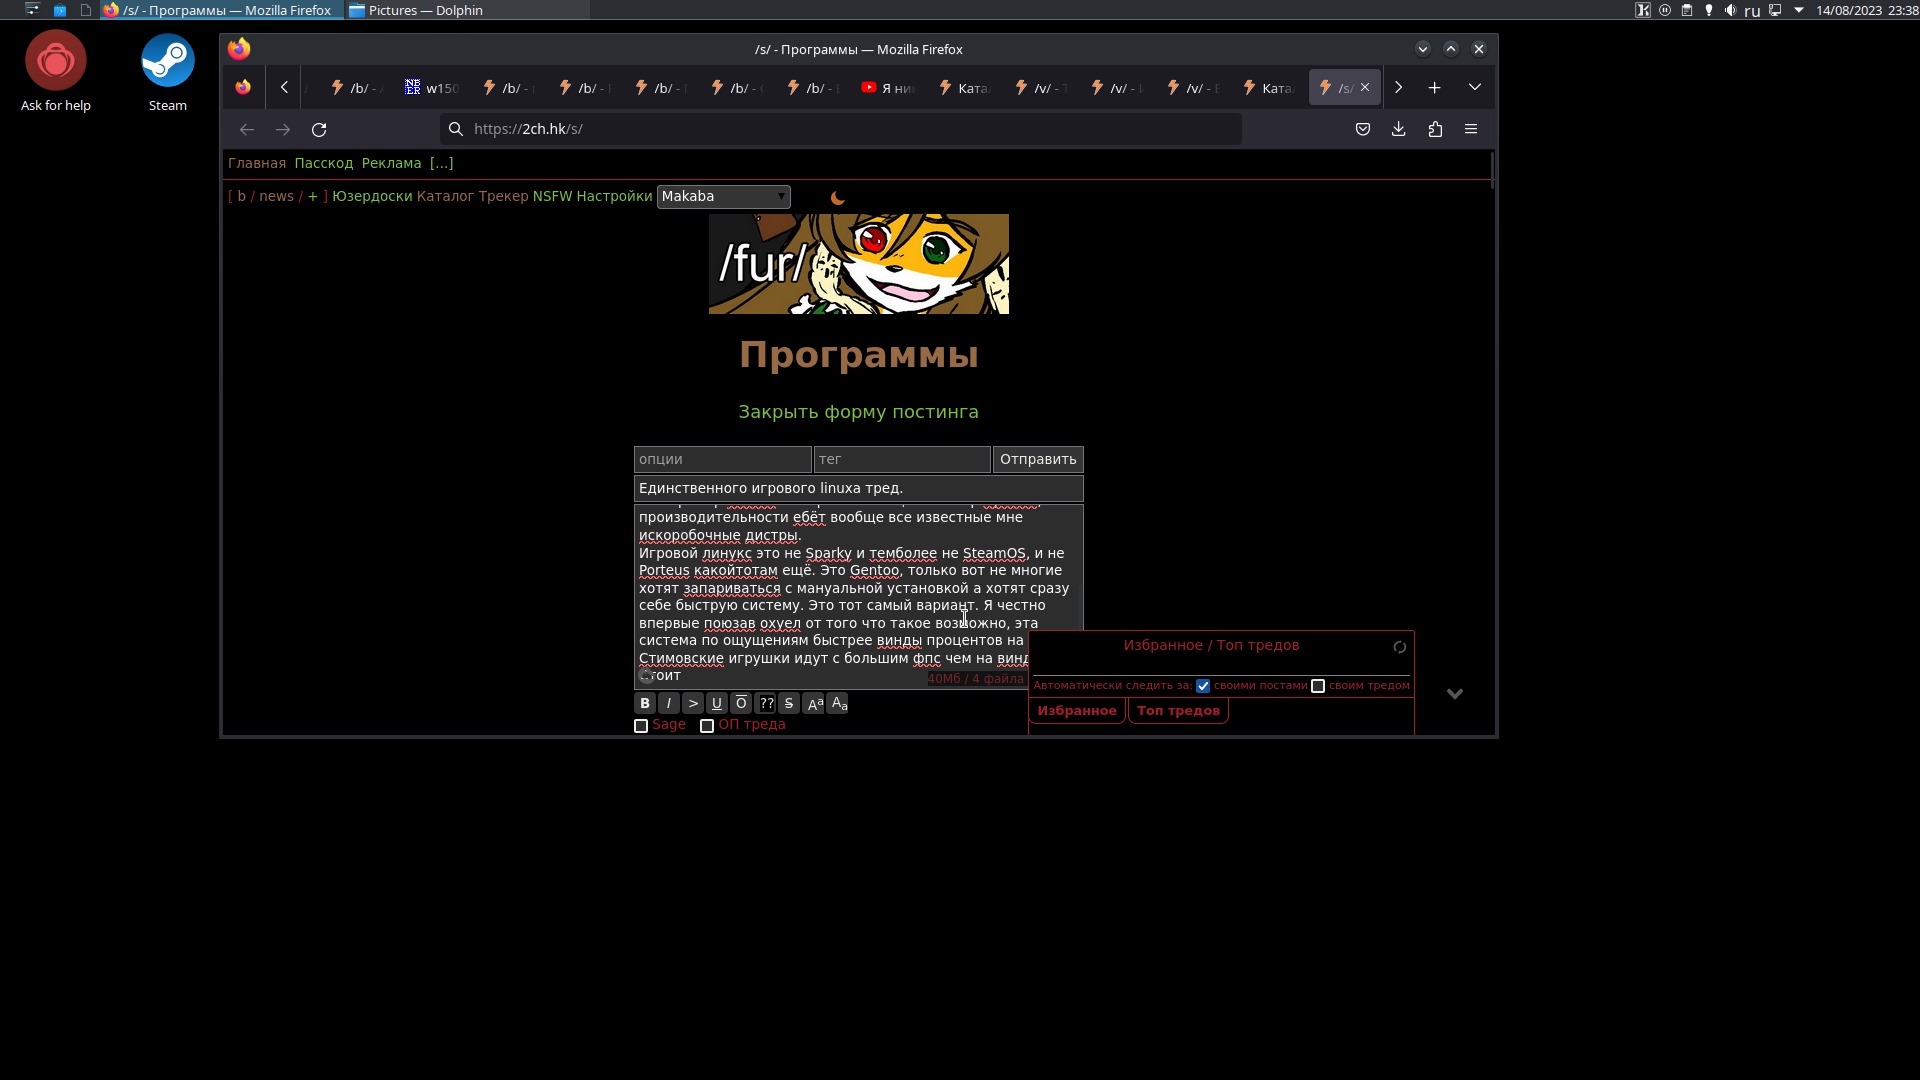Insert quote with the > button
The image size is (1920, 1080).
coord(693,703)
